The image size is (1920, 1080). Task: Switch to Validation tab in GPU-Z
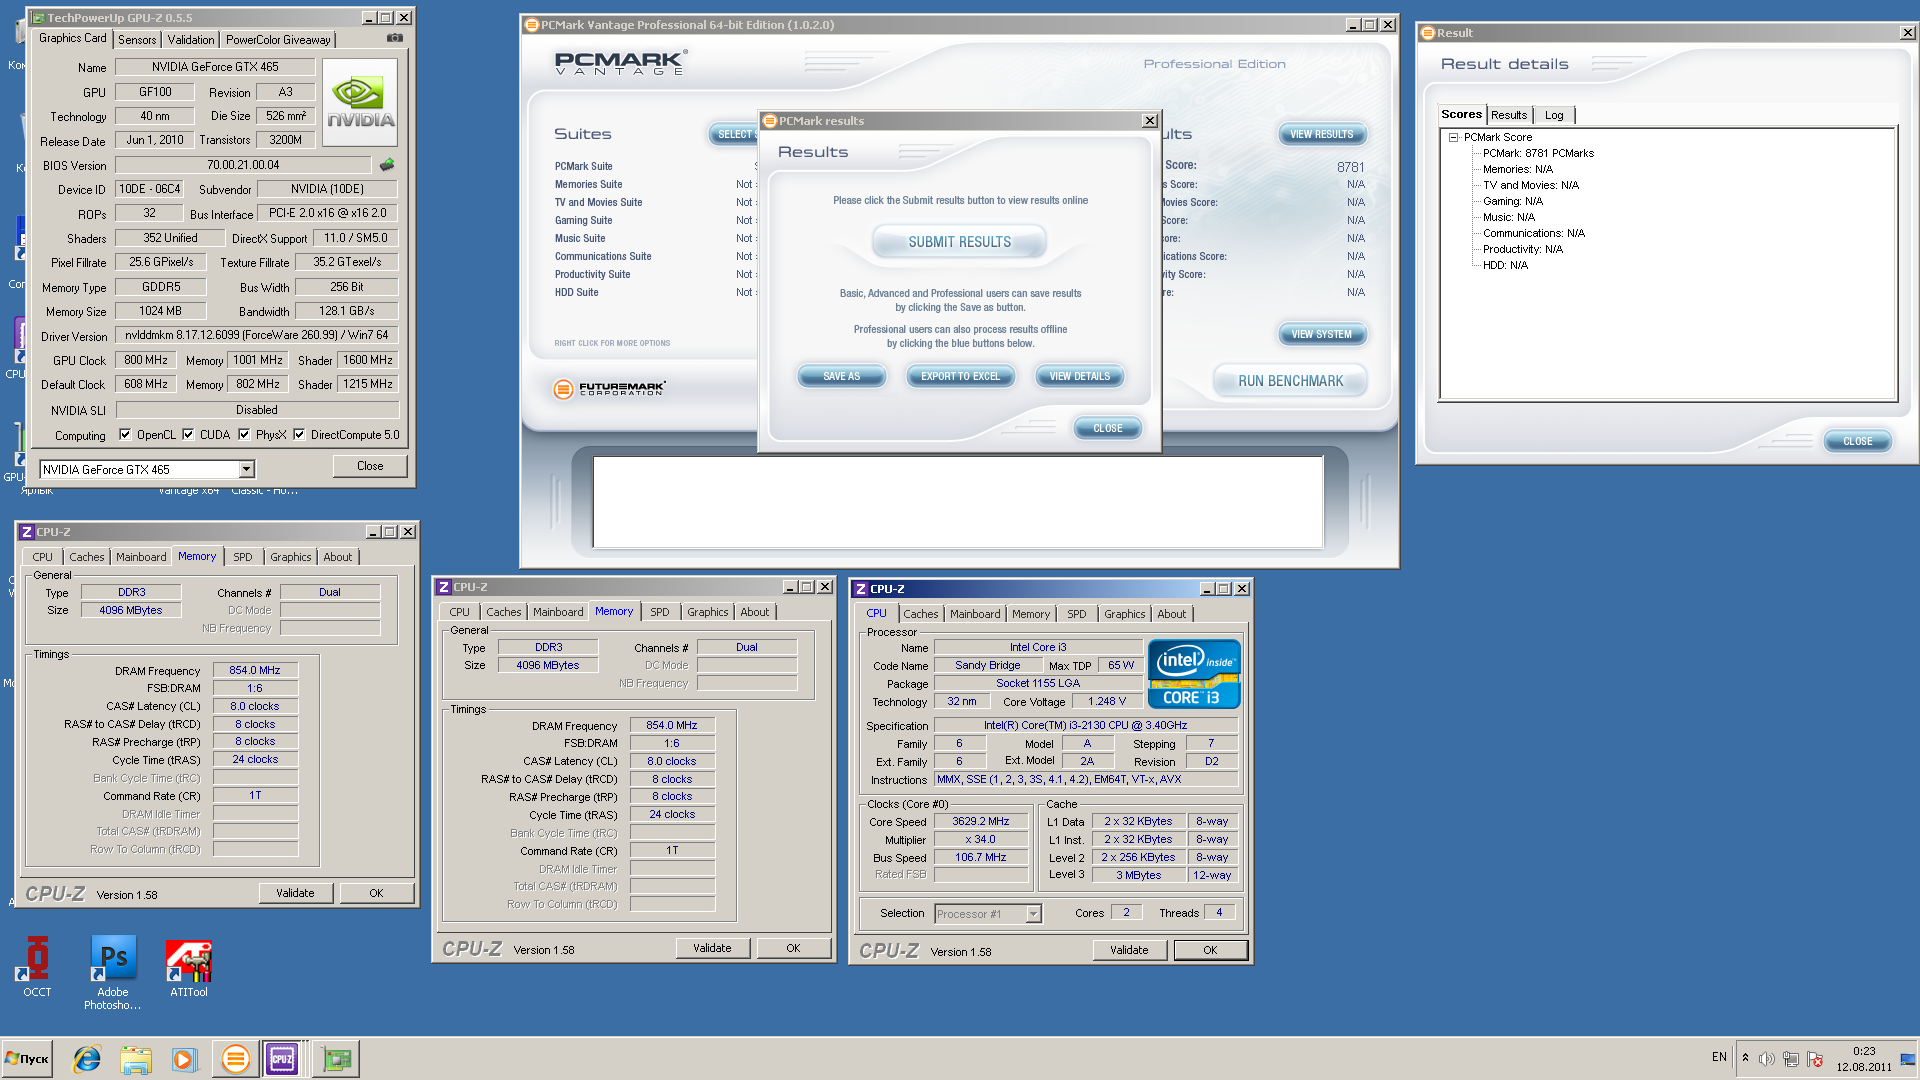191,40
